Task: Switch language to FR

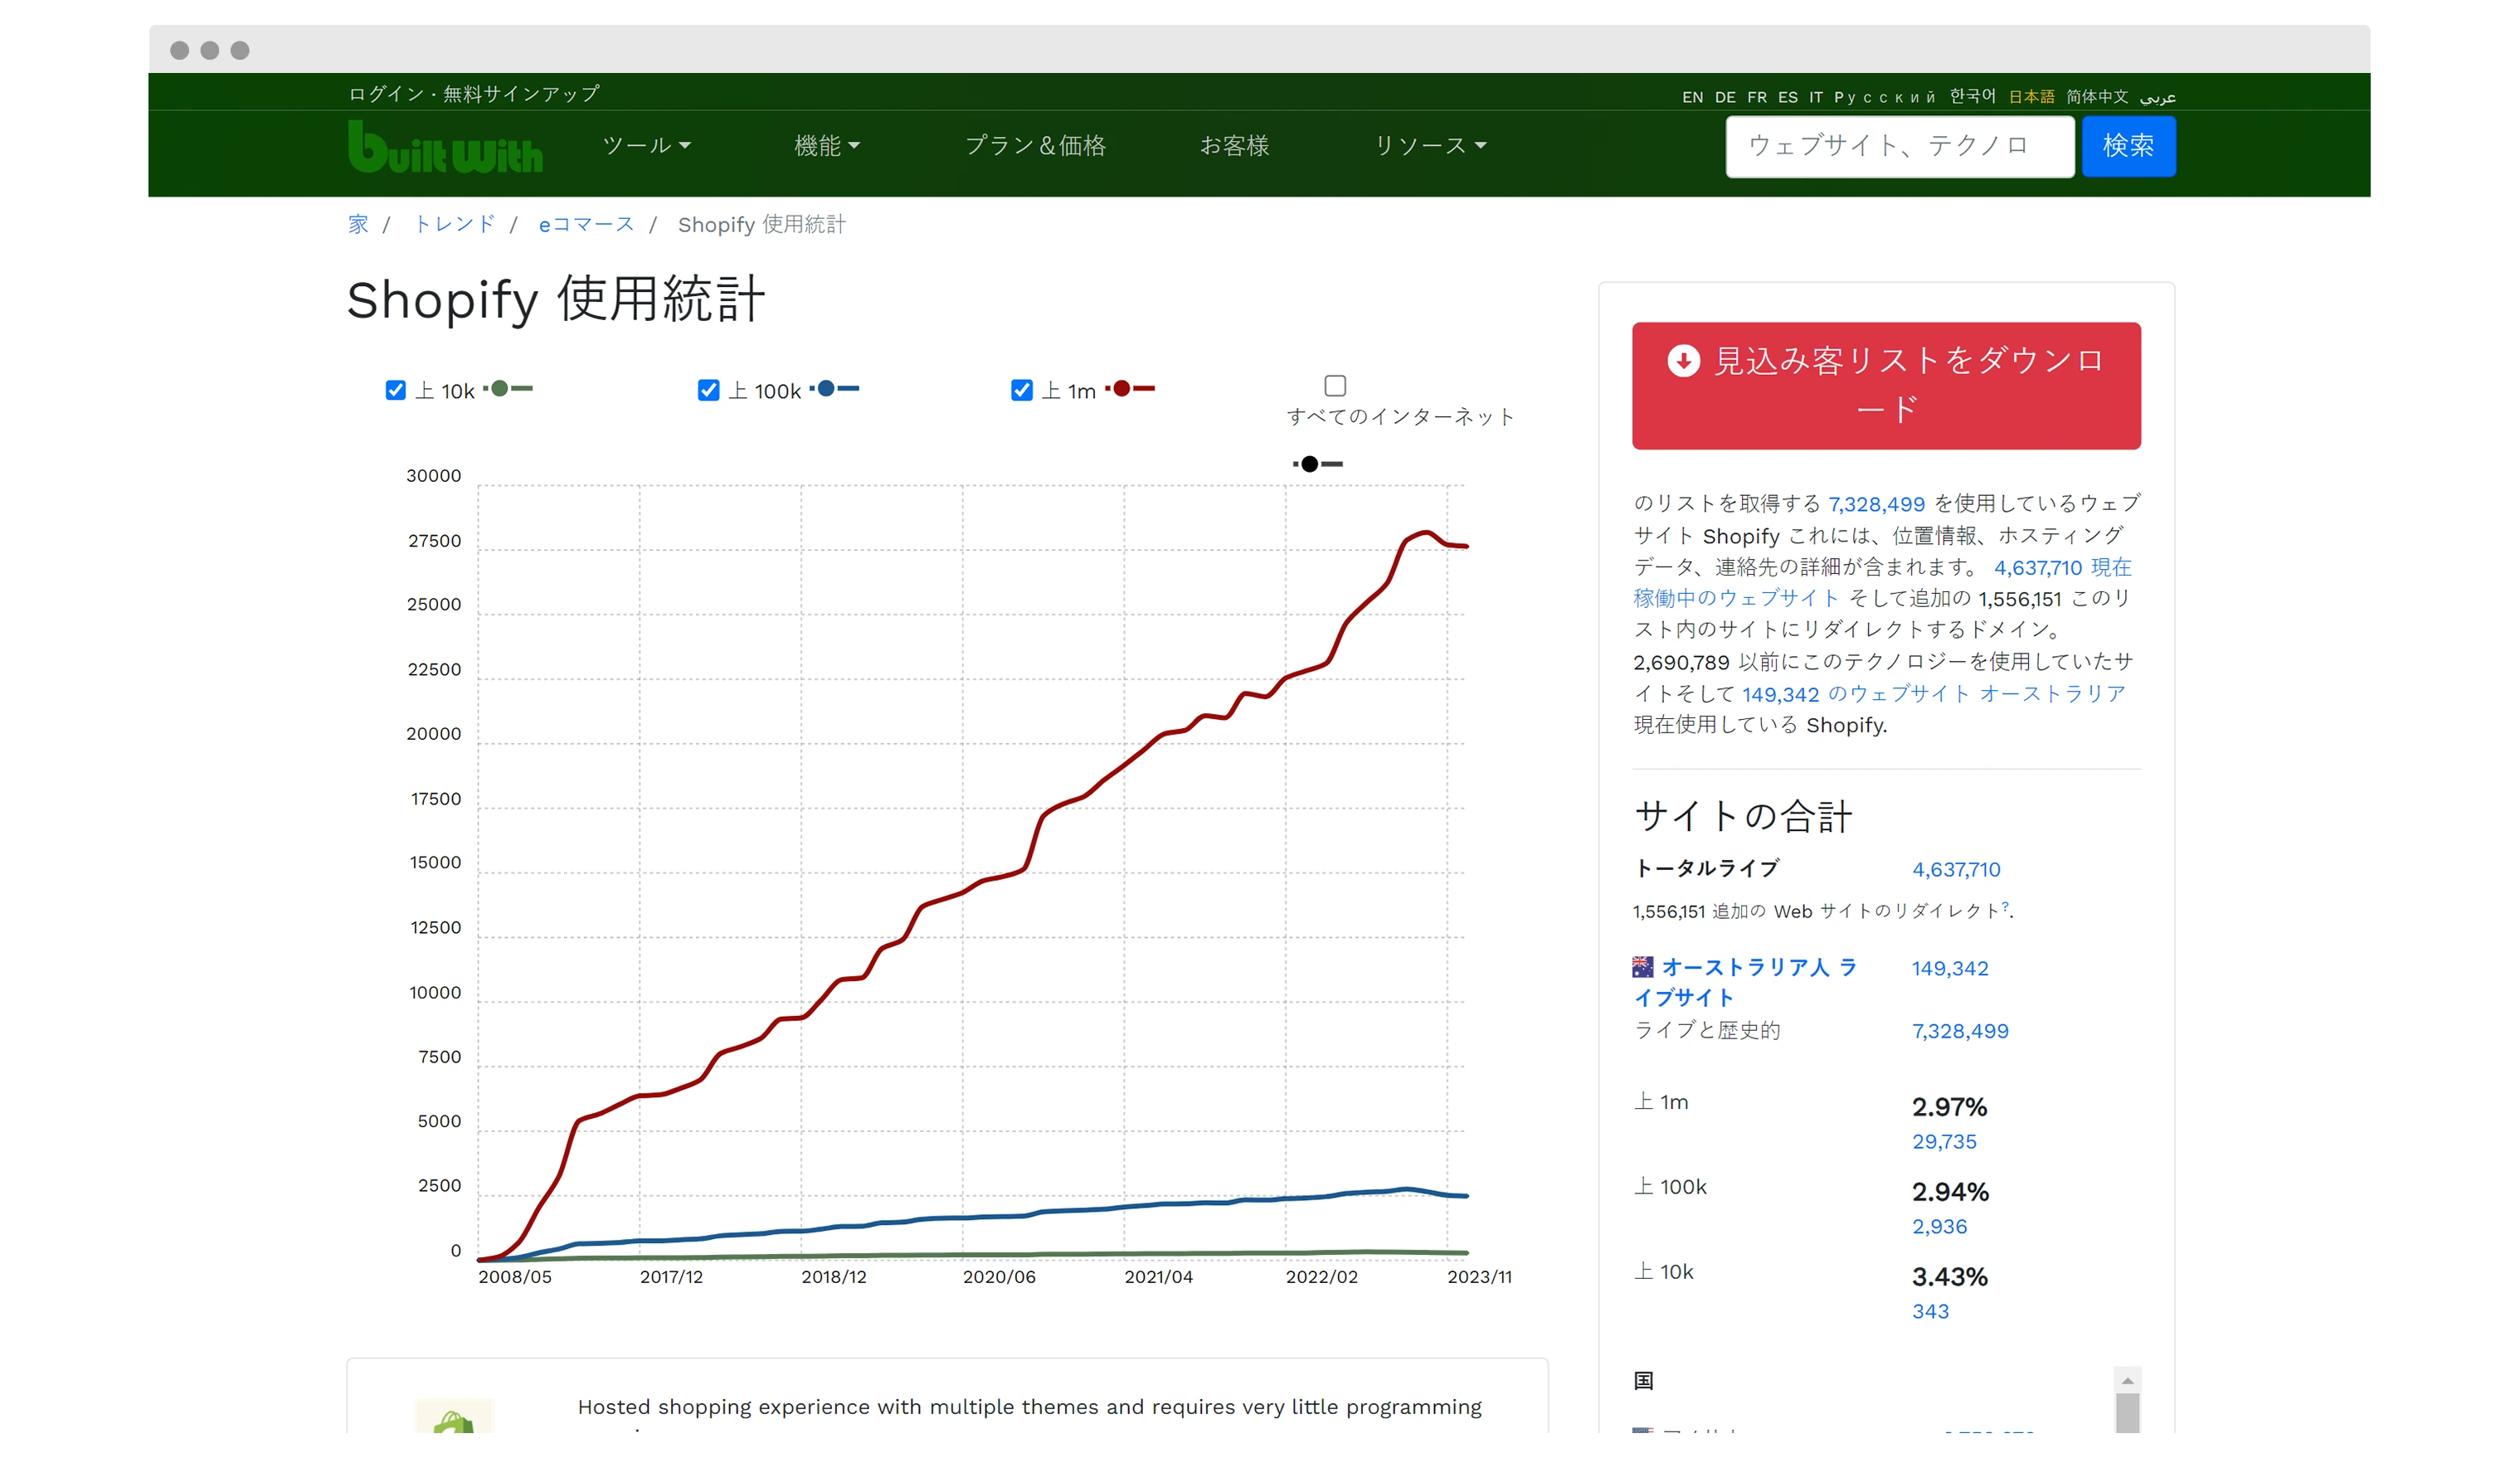Action: 1757,97
